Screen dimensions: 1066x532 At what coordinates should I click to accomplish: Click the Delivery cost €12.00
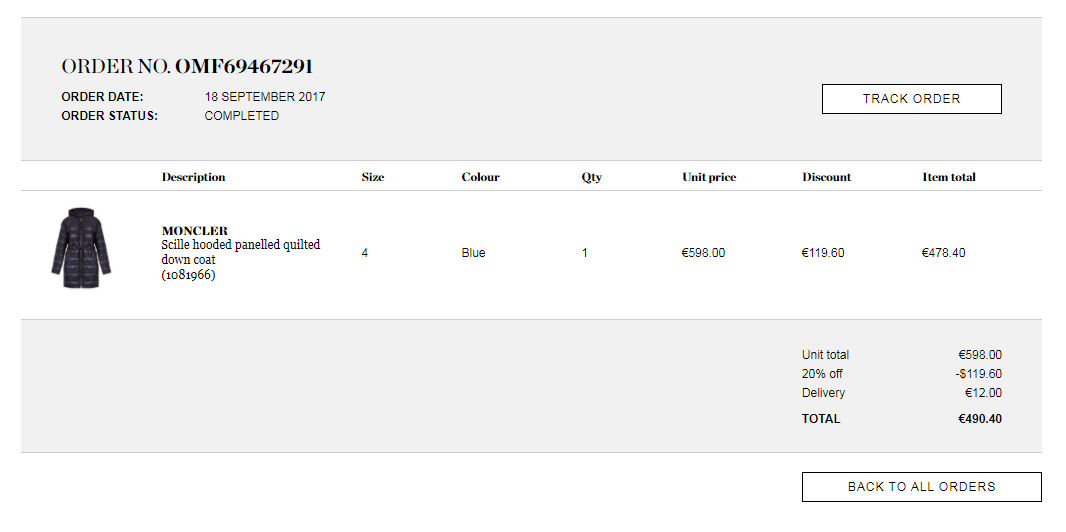pyautogui.click(x=983, y=393)
